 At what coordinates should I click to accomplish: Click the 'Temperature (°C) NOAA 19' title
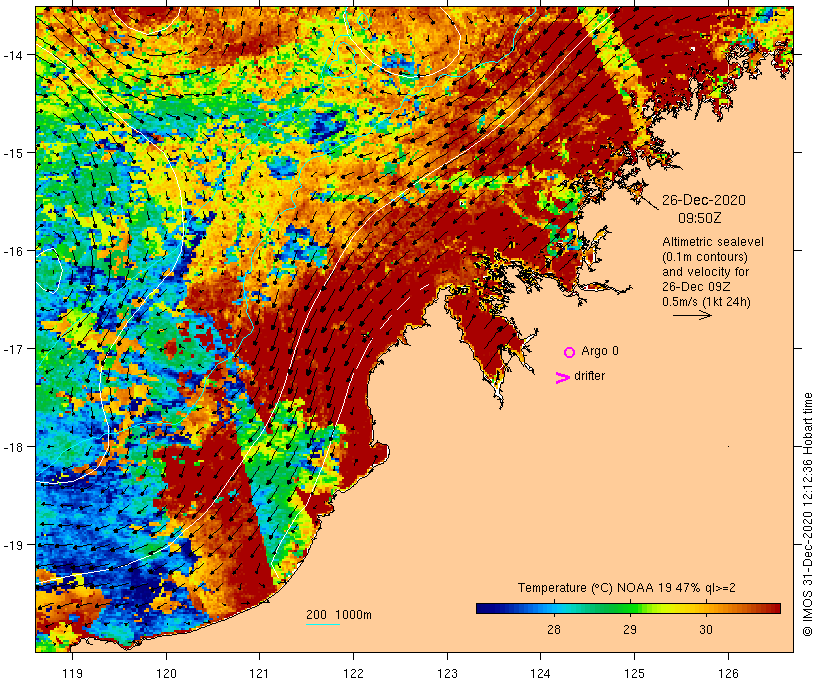595,588
